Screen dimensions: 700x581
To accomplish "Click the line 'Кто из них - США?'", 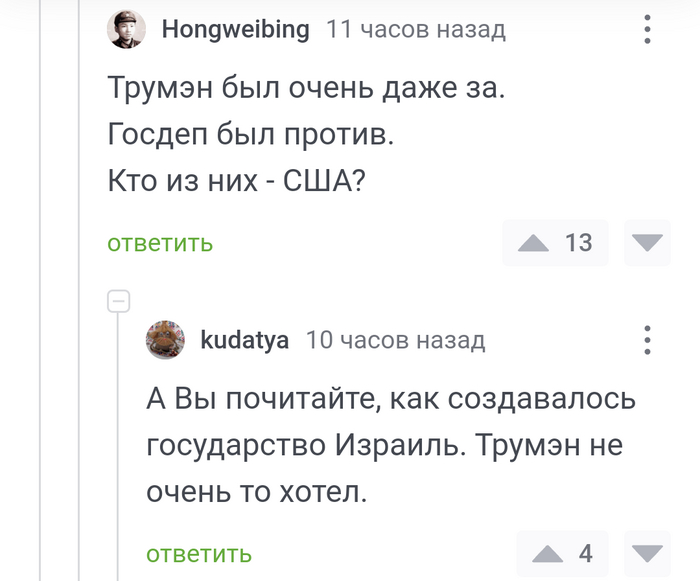I will point(235,181).
